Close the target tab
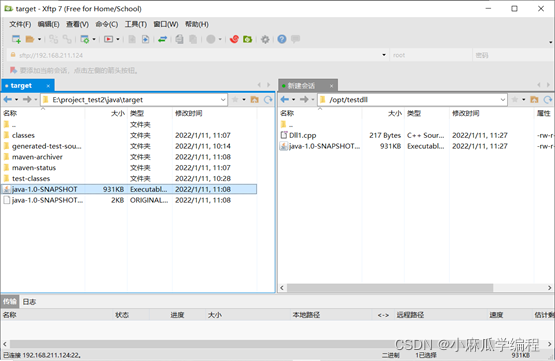Image resolution: width=555 pixels, height=361 pixels. pyautogui.click(x=48, y=86)
